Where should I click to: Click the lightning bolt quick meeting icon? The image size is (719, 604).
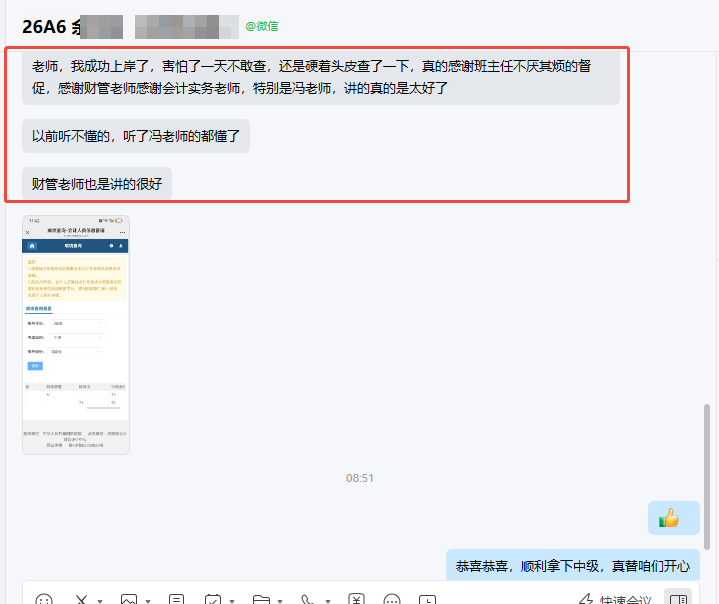tap(586, 600)
